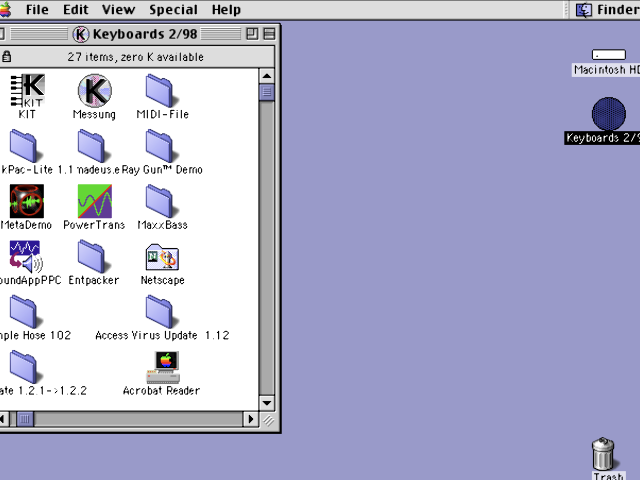Click the vertical scrollbar up arrow
This screenshot has width=640, height=480.
267,76
